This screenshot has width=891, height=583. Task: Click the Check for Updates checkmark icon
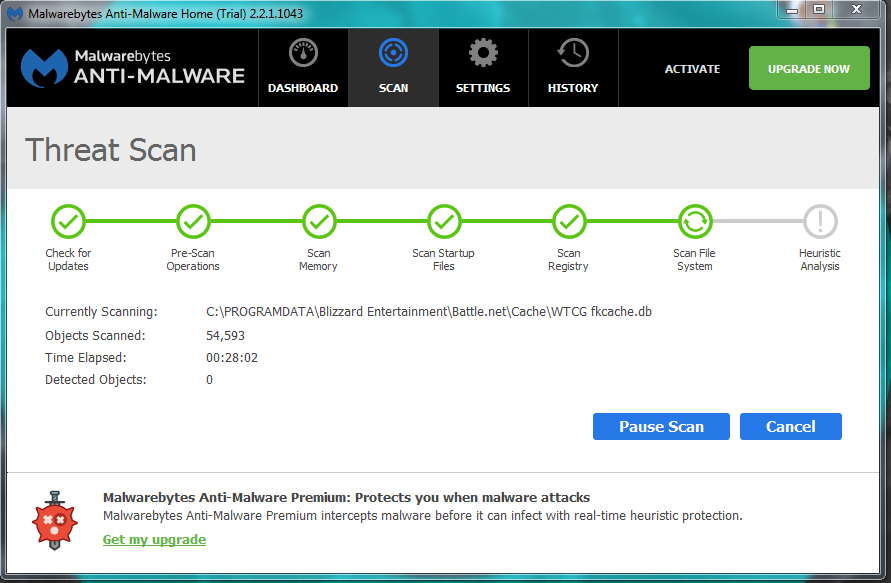(68, 222)
